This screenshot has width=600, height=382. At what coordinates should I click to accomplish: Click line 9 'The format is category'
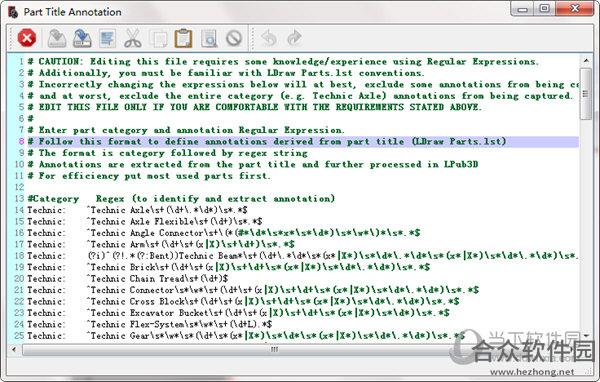168,153
